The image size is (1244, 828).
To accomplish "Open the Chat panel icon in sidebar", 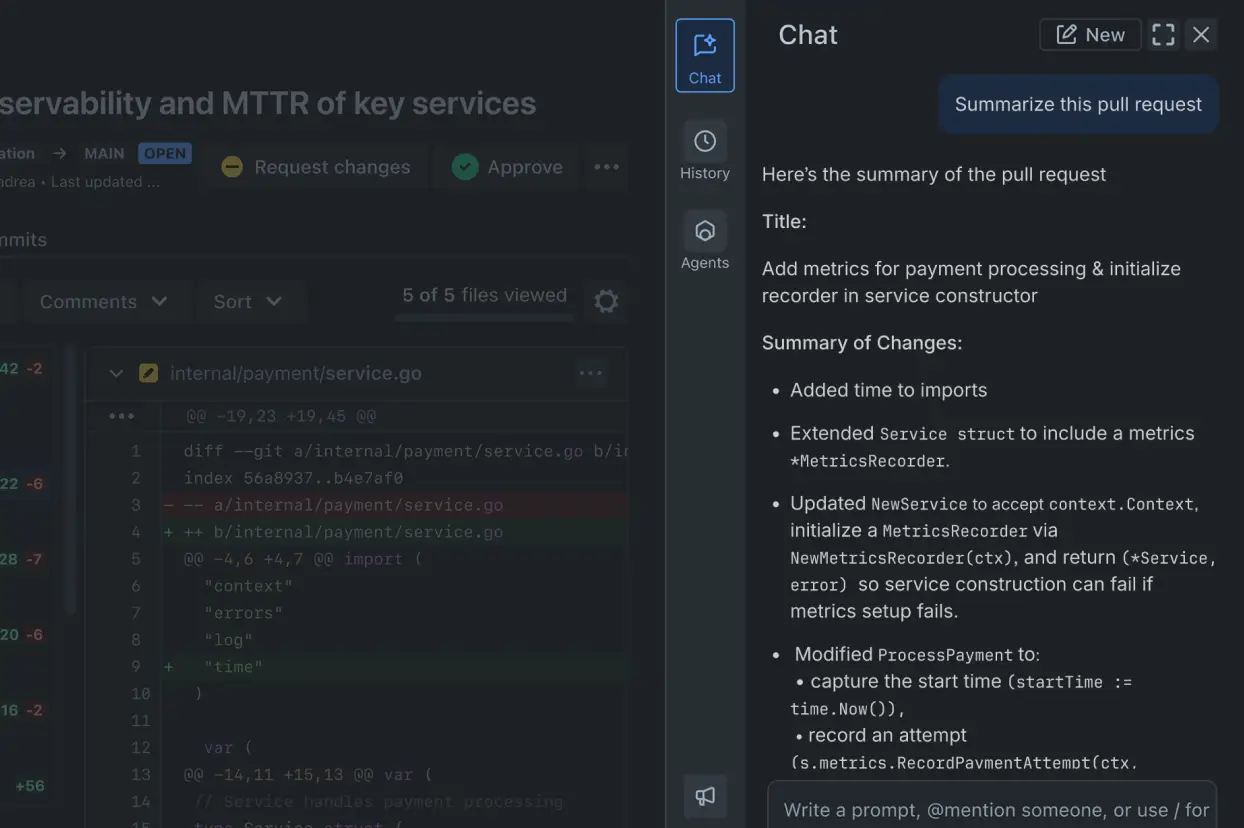I will tap(704, 56).
